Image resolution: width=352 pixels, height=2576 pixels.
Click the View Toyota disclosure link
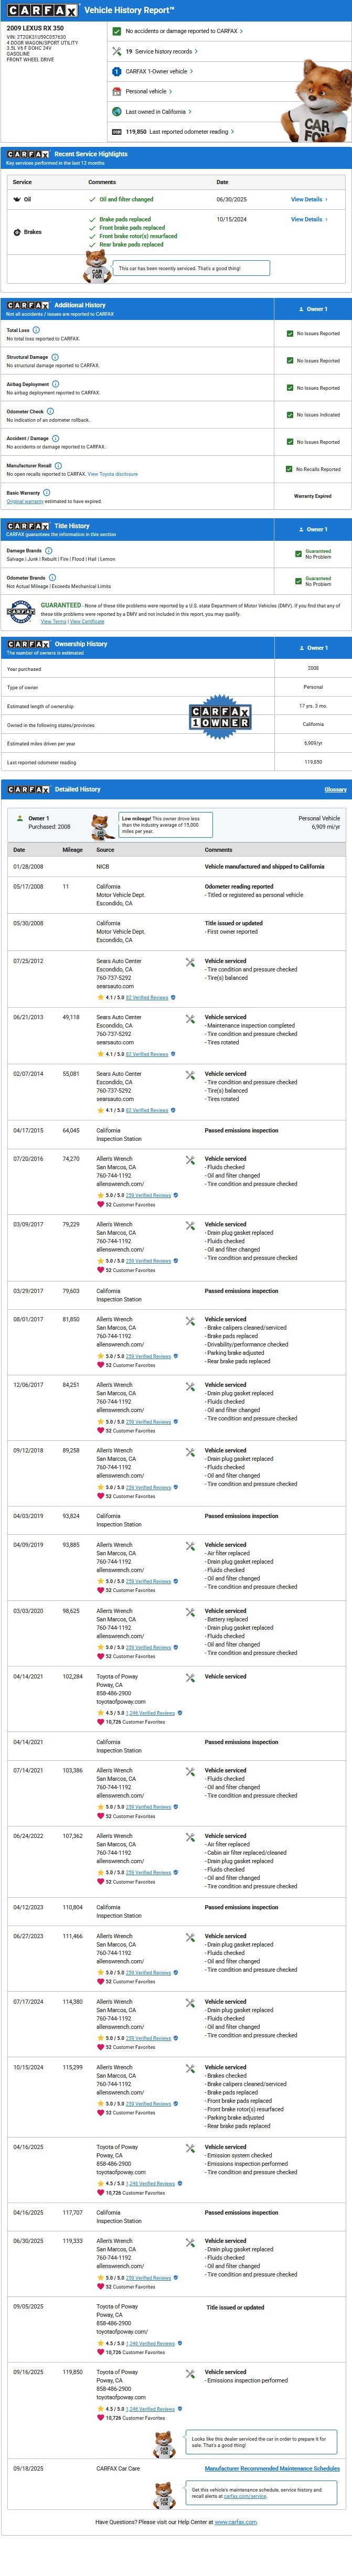(x=112, y=474)
